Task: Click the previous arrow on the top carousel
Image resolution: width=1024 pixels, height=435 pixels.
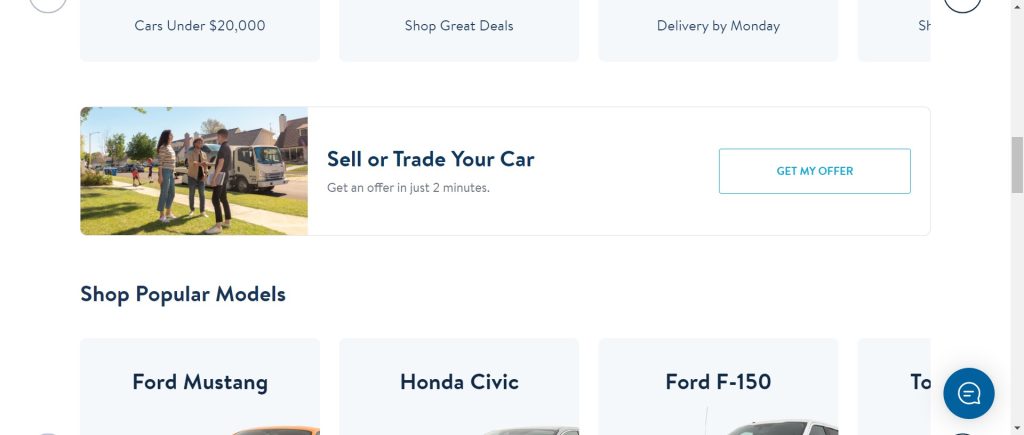Action: (48, 3)
